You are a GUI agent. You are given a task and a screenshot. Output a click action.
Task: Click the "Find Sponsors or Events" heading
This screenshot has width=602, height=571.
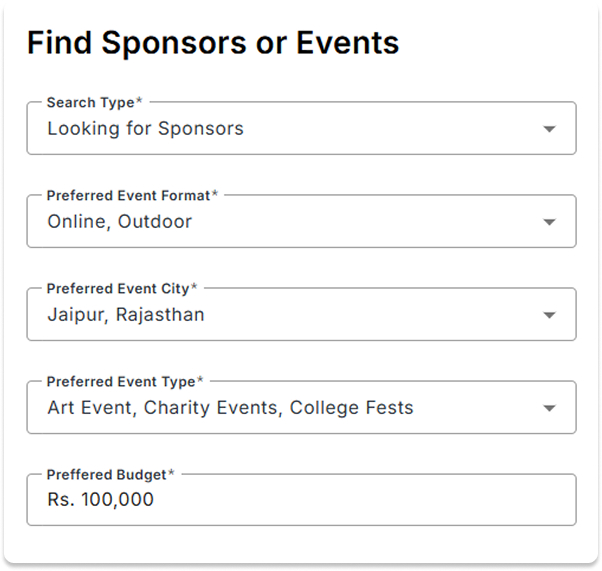pyautogui.click(x=213, y=43)
